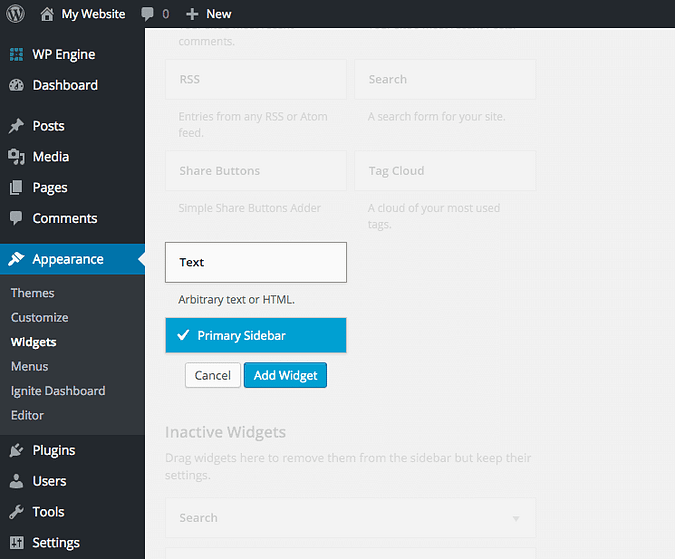Click the Drag widgets here to remove text

[348, 466]
